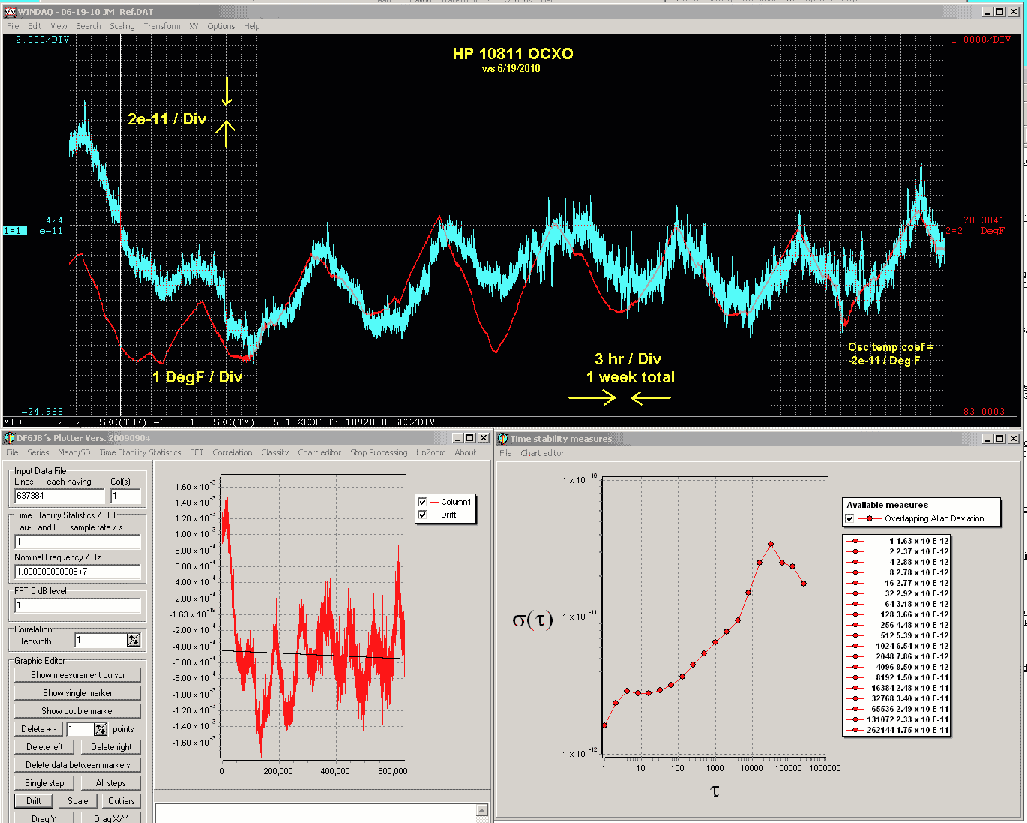Click the '2=2' channel label in WinDaq

(x=953, y=230)
